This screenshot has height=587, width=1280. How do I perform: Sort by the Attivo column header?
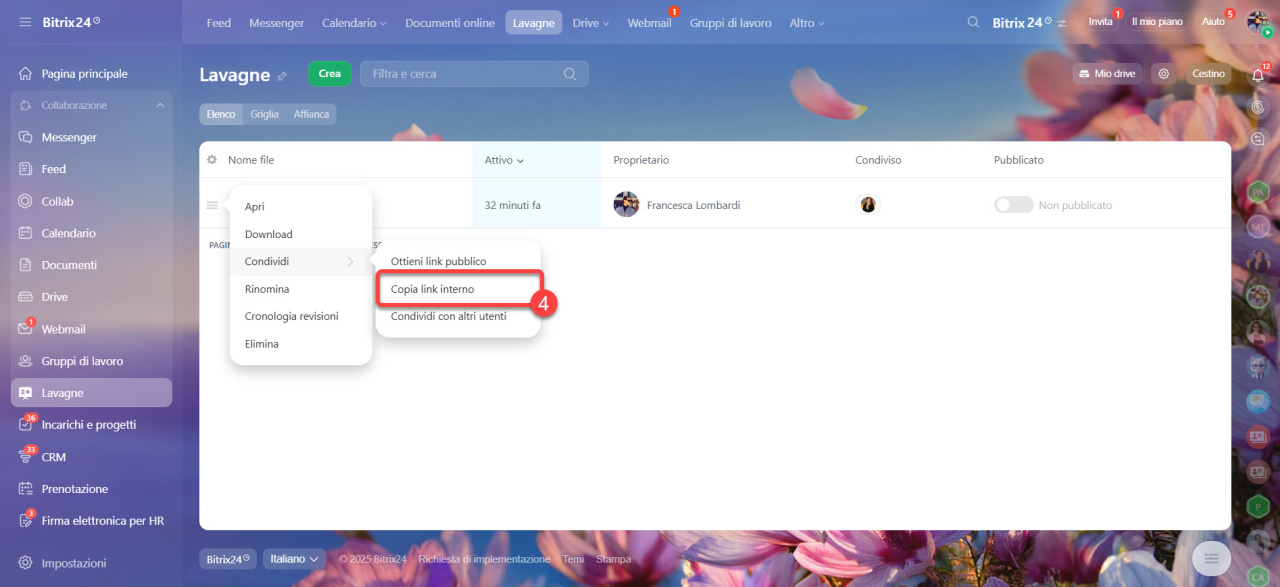point(505,160)
